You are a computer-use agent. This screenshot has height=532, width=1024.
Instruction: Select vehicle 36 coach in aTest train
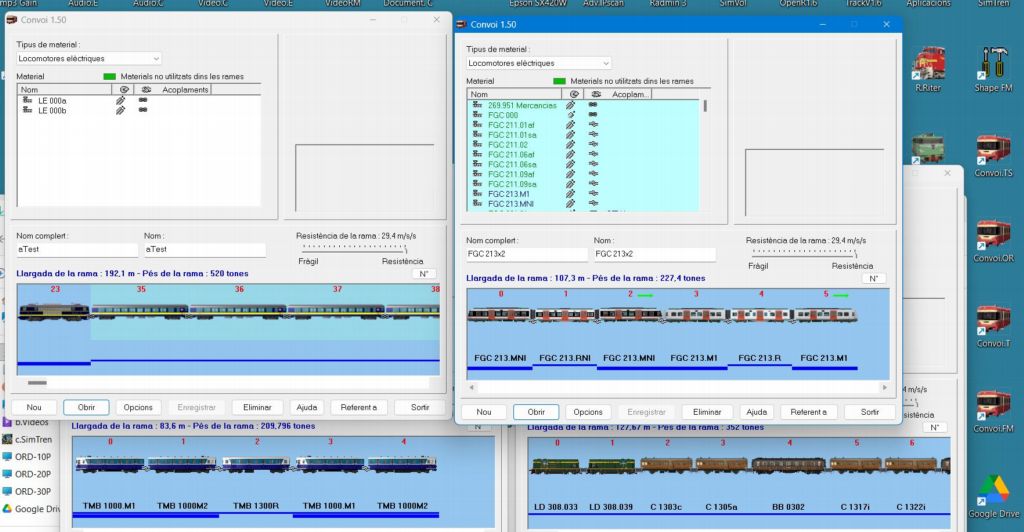[x=238, y=311]
